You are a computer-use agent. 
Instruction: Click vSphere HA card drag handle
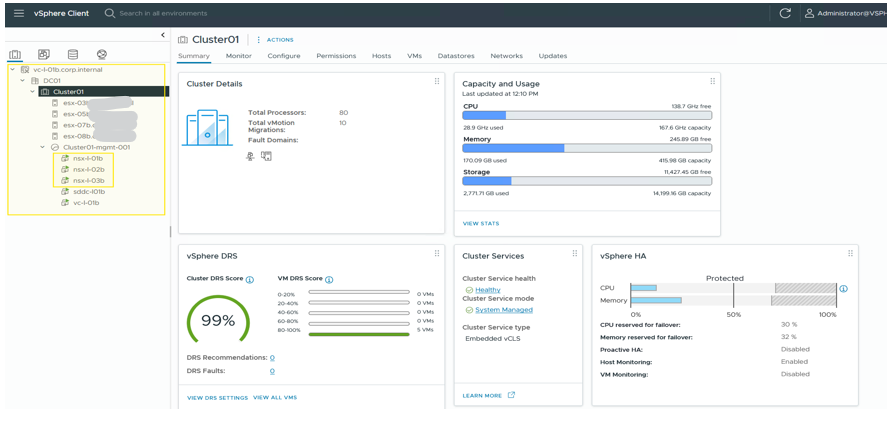pyautogui.click(x=850, y=253)
